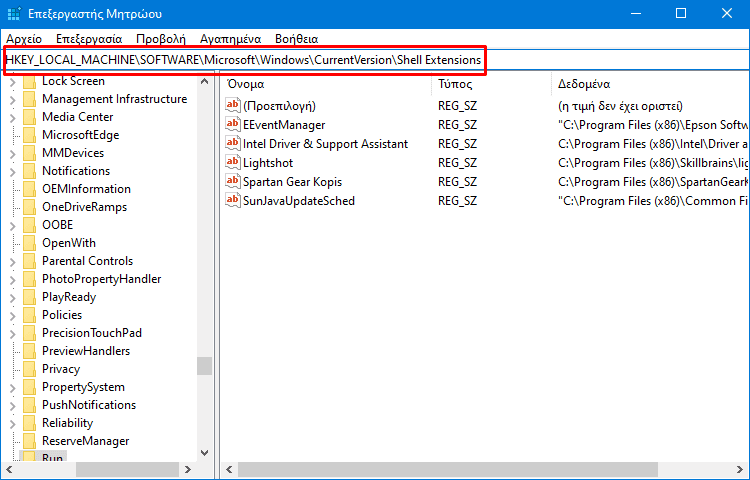Expand the Lock Screen key
750x480 pixels.
click(x=13, y=82)
